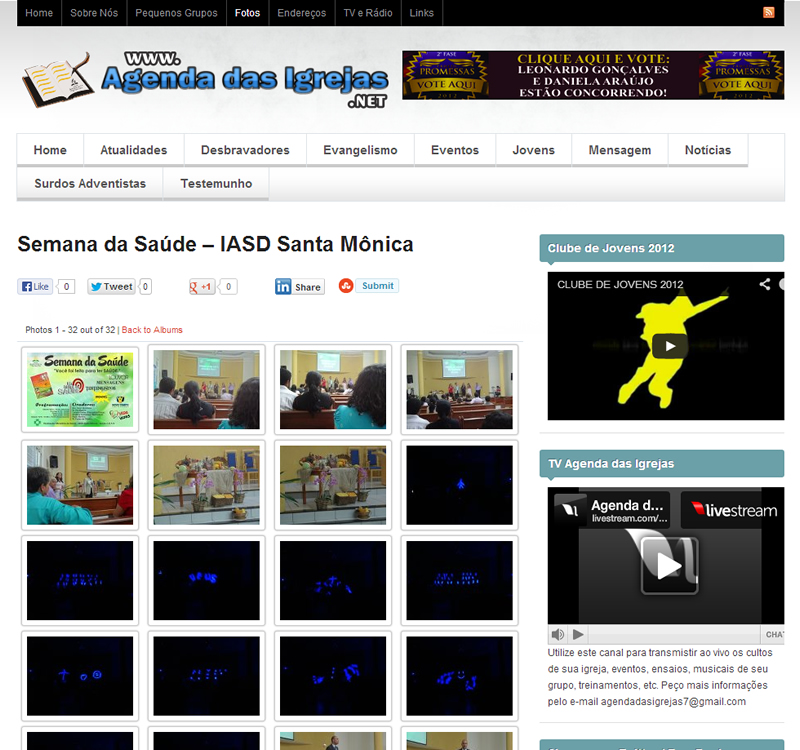
Task: Click the Google +1 button
Action: coord(202,287)
